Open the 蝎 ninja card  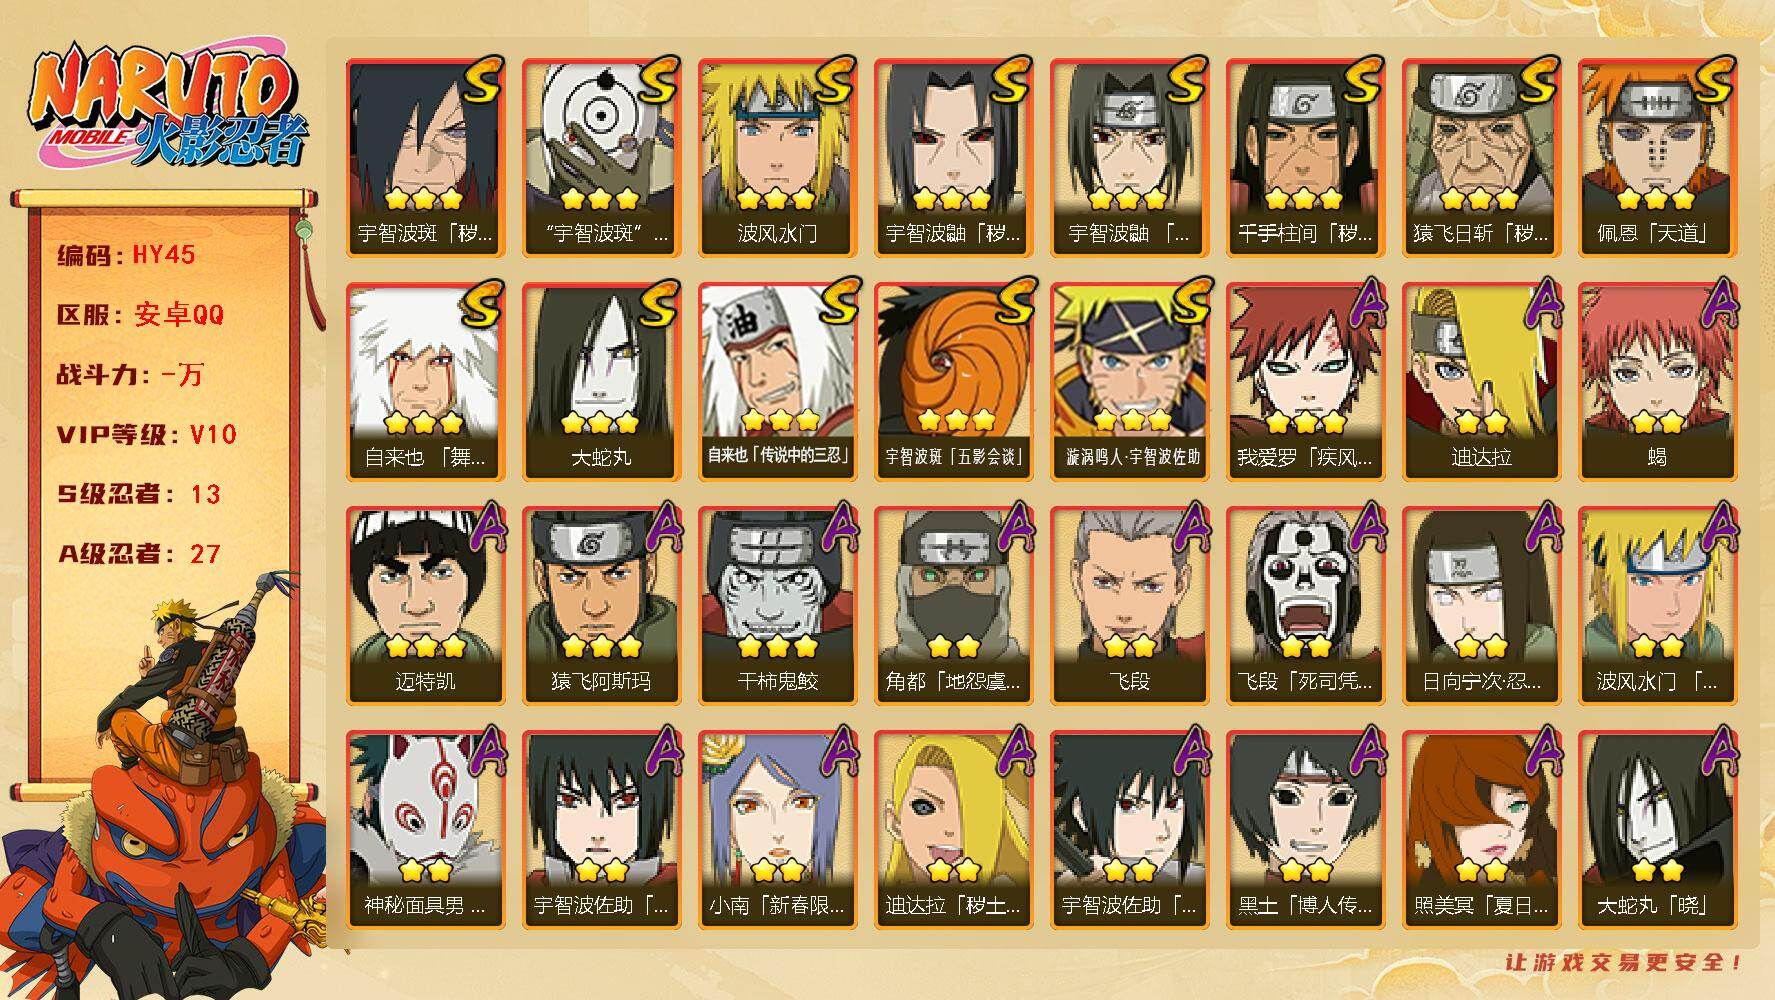1657,382
